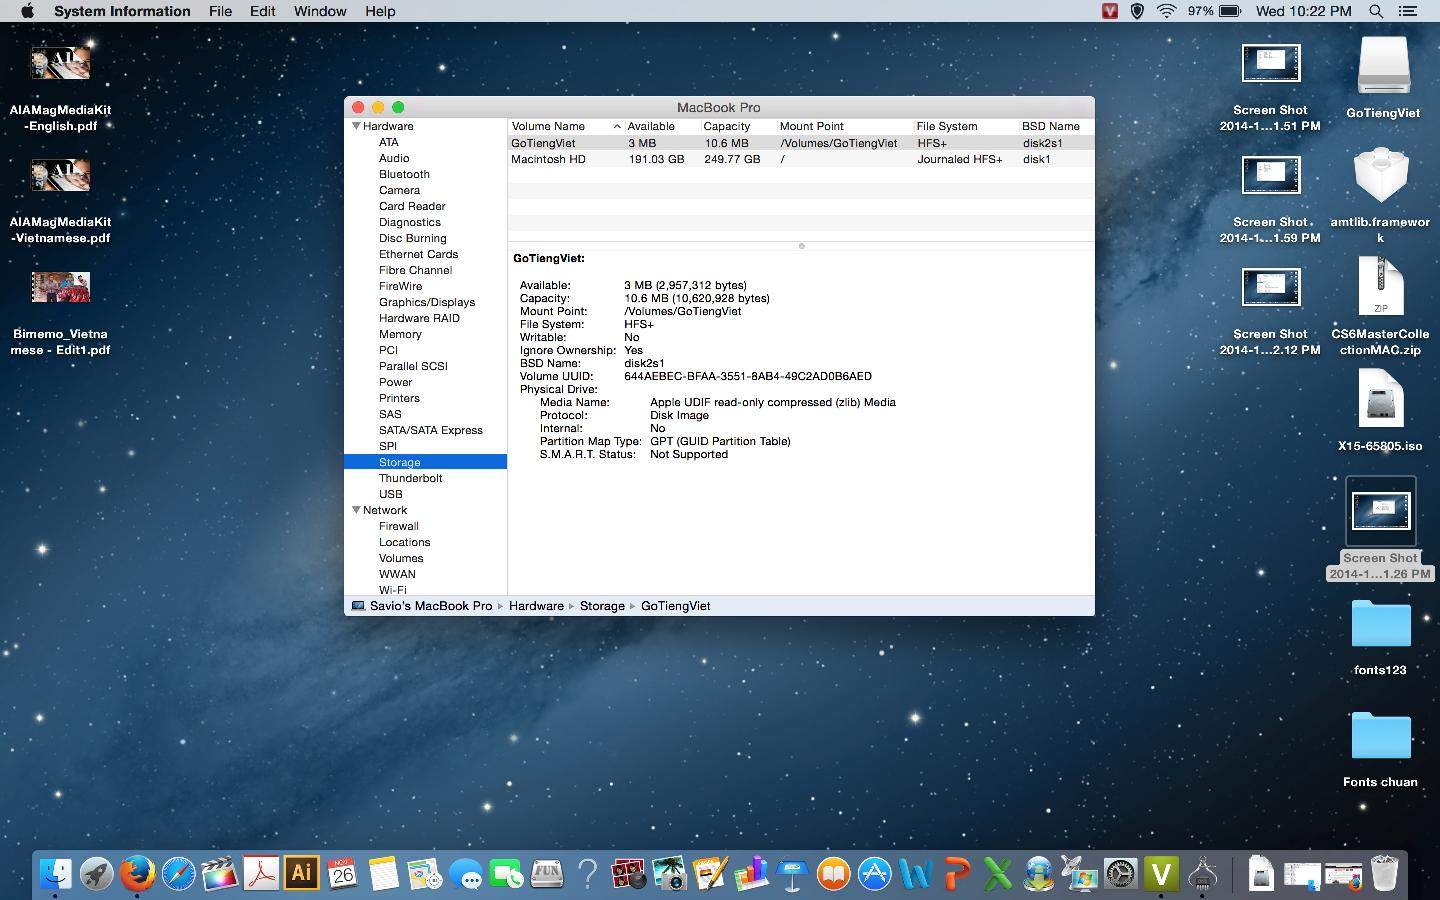
Task: Select AIAMagMediaKit-English.pdf on desktop
Action: (61, 88)
